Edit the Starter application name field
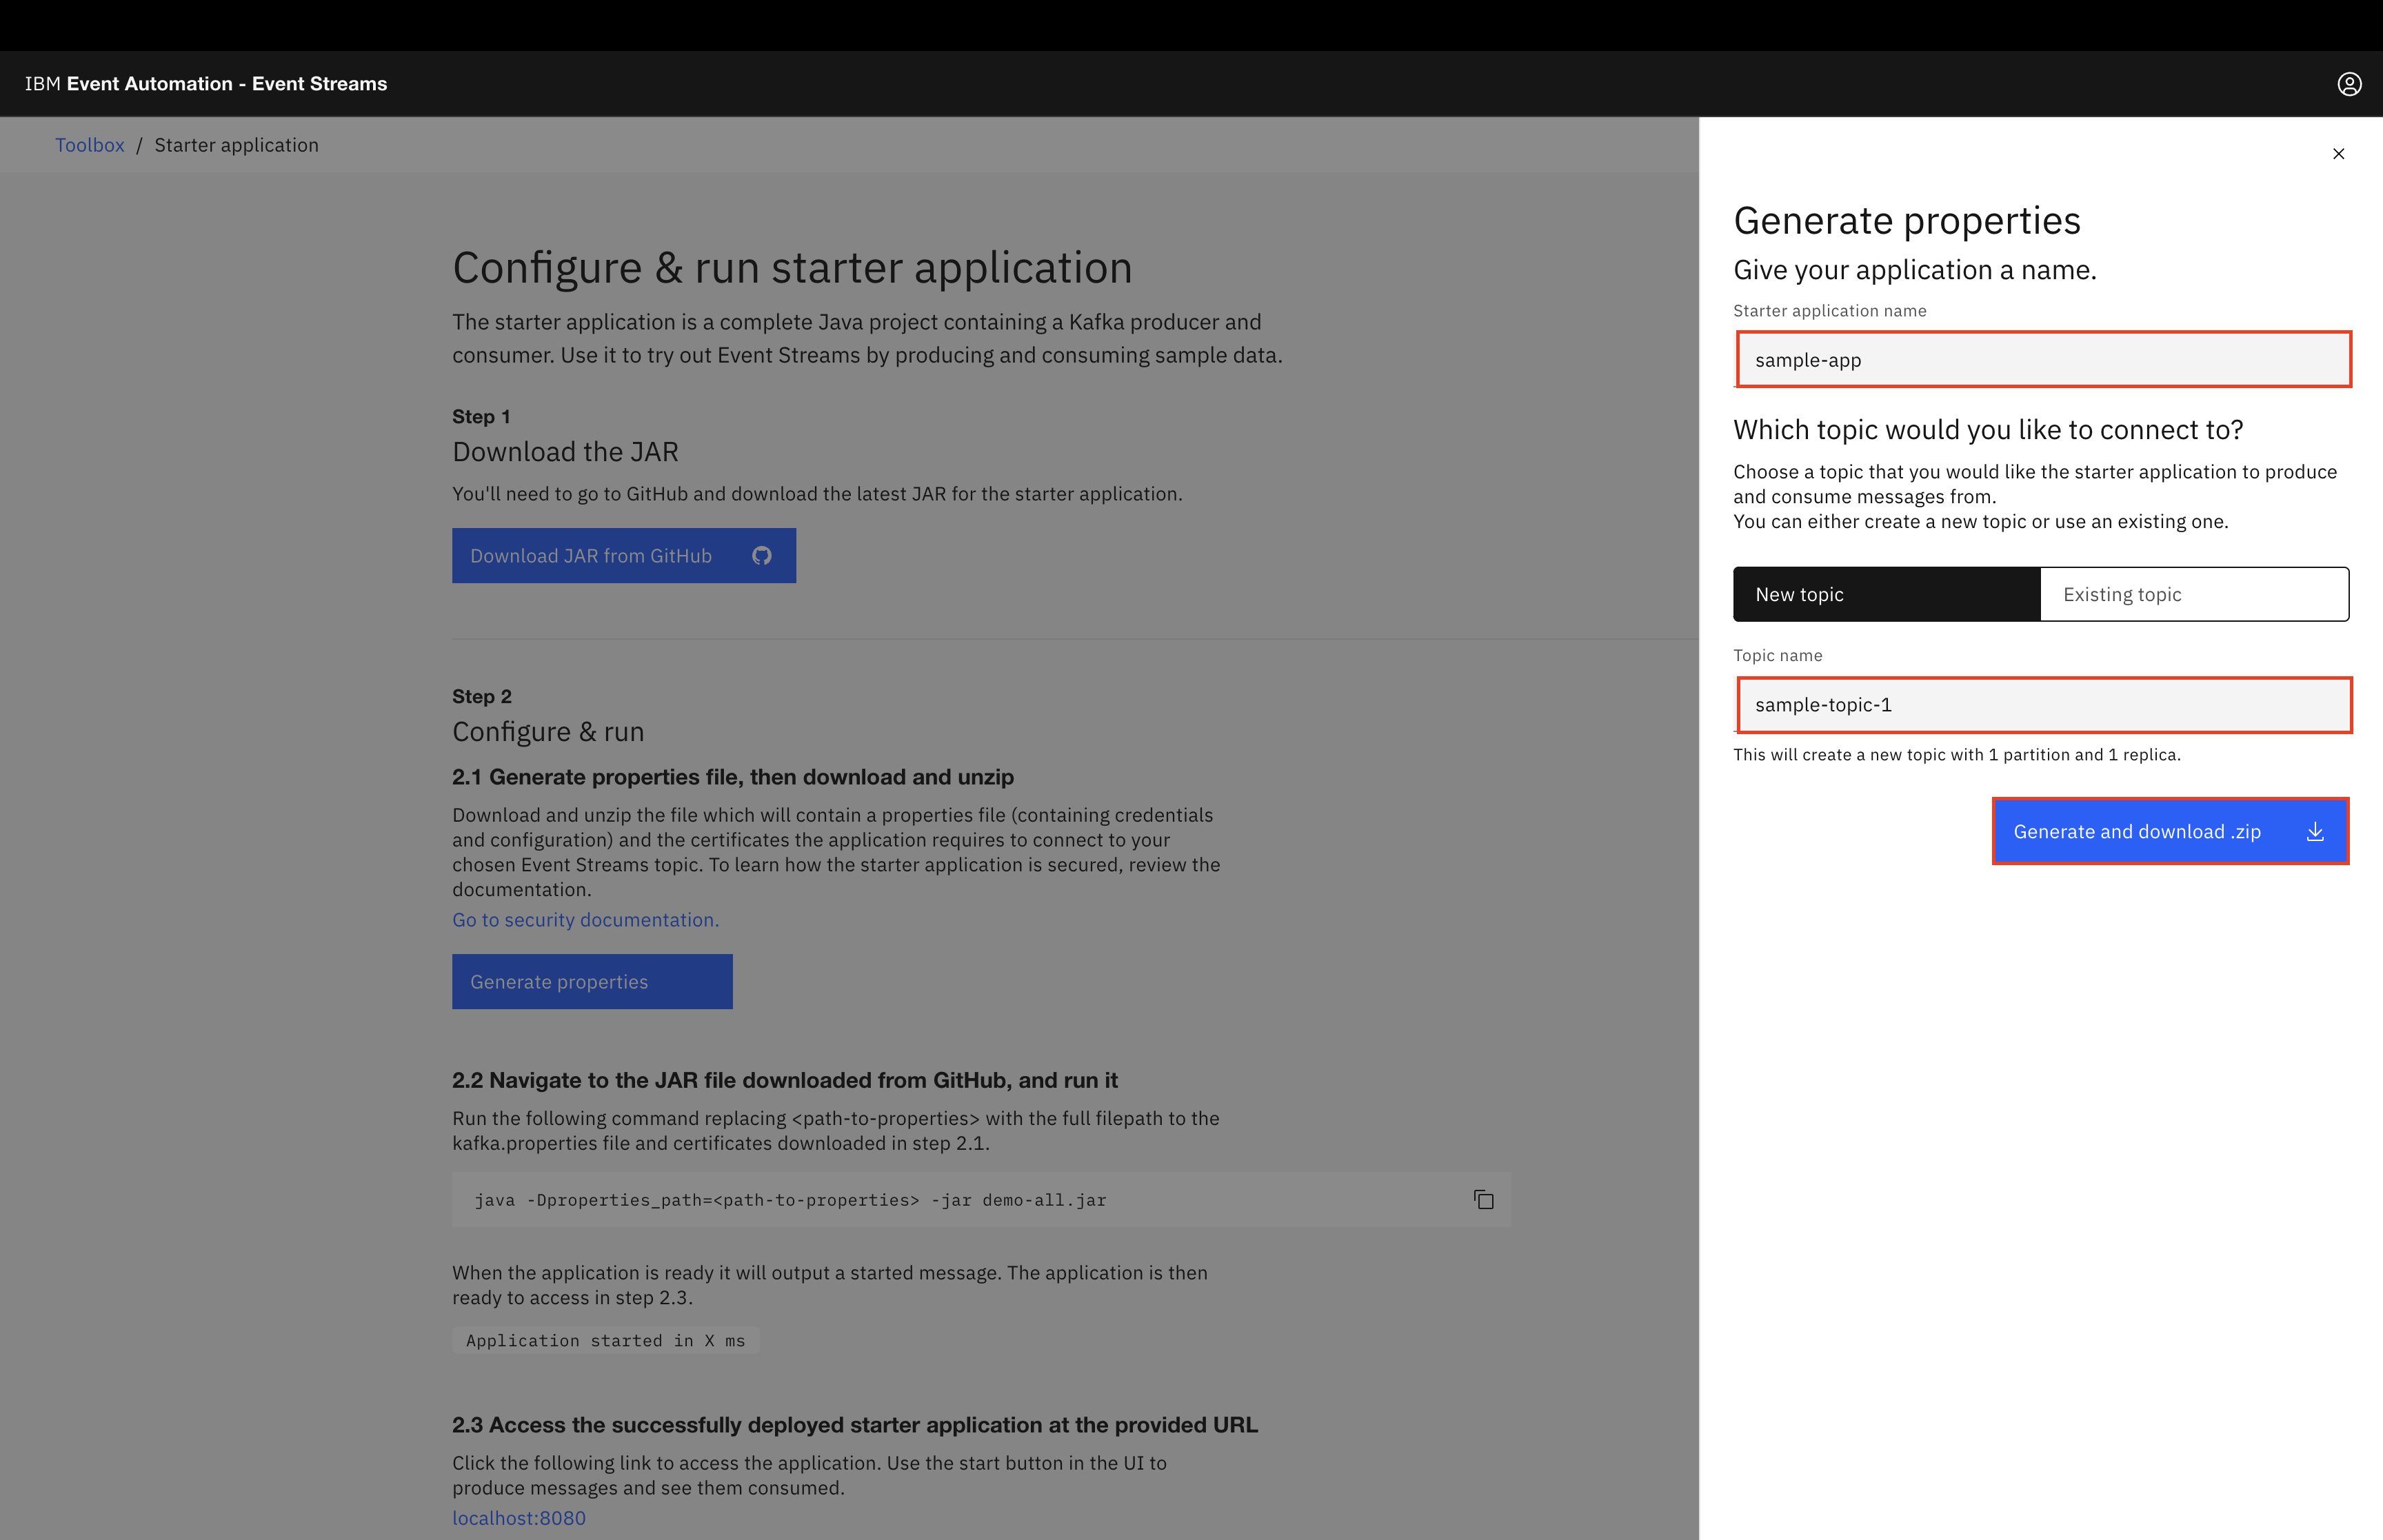The image size is (2383, 1540). (2043, 360)
